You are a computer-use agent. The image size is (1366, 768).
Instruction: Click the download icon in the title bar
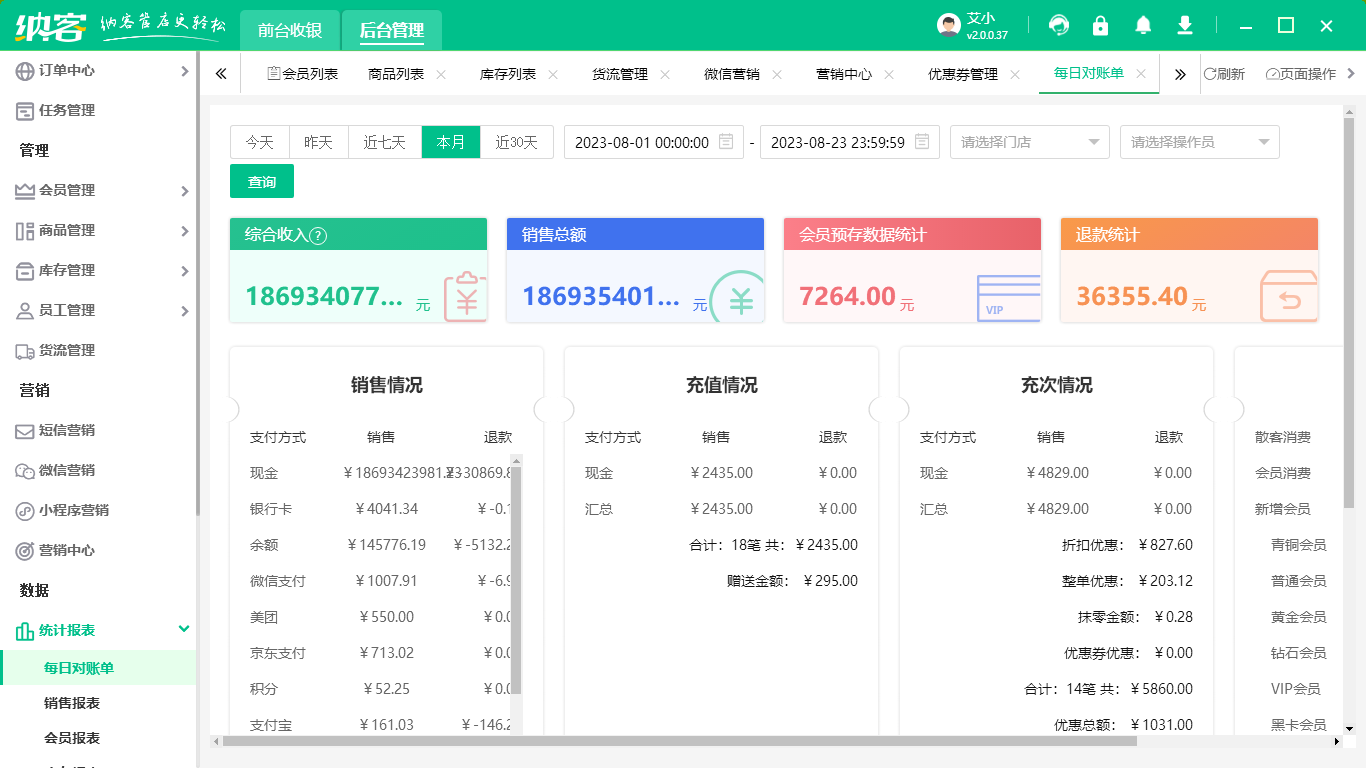pyautogui.click(x=1184, y=25)
